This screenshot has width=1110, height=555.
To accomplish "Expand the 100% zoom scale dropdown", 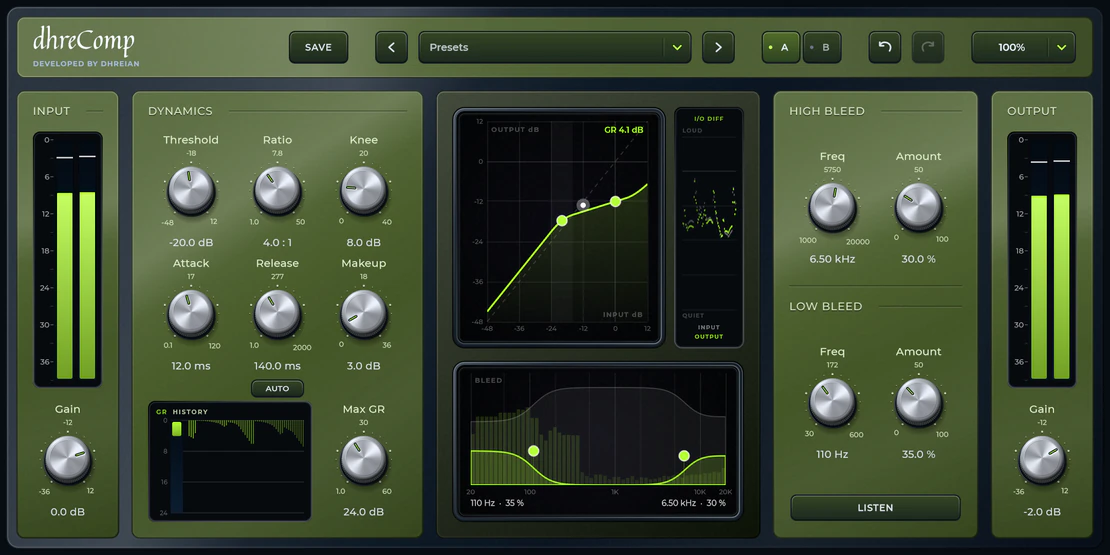I will point(1023,47).
